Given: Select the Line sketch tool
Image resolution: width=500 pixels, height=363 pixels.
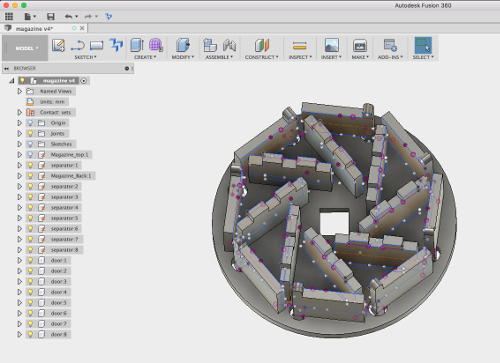Looking at the screenshot, I should coord(78,45).
